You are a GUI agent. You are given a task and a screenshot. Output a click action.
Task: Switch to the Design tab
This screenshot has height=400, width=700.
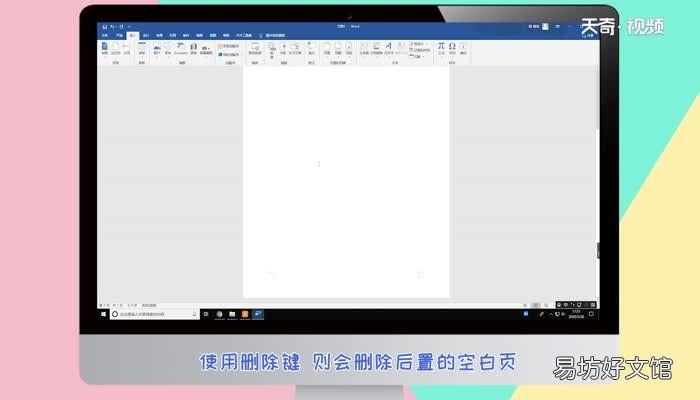click(x=146, y=35)
